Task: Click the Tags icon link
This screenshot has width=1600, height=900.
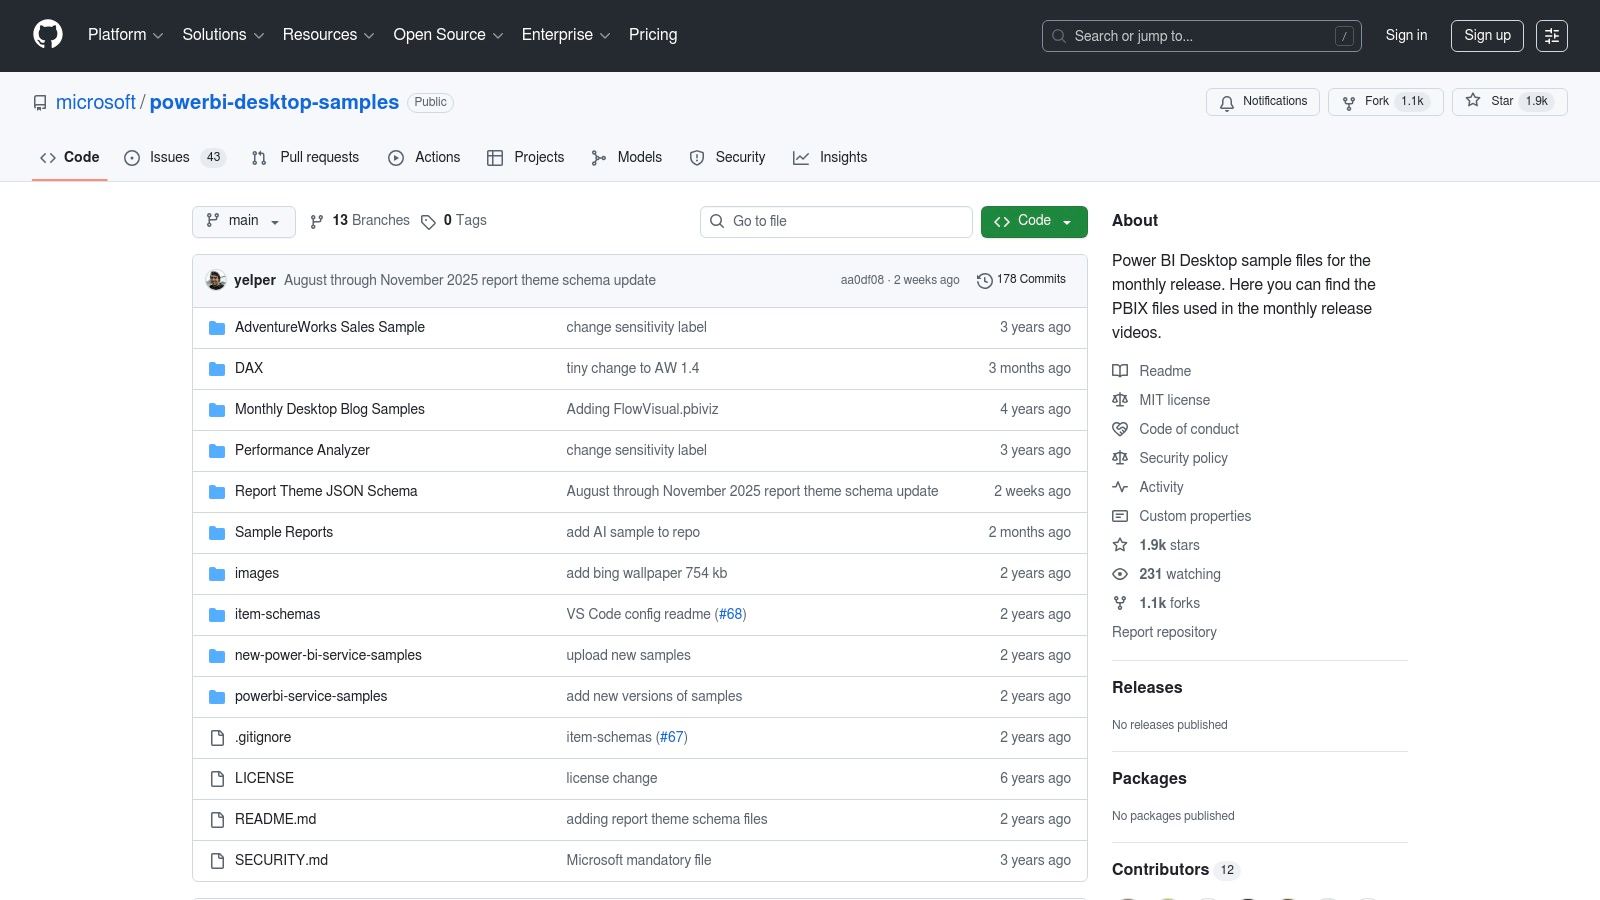Action: 428,221
